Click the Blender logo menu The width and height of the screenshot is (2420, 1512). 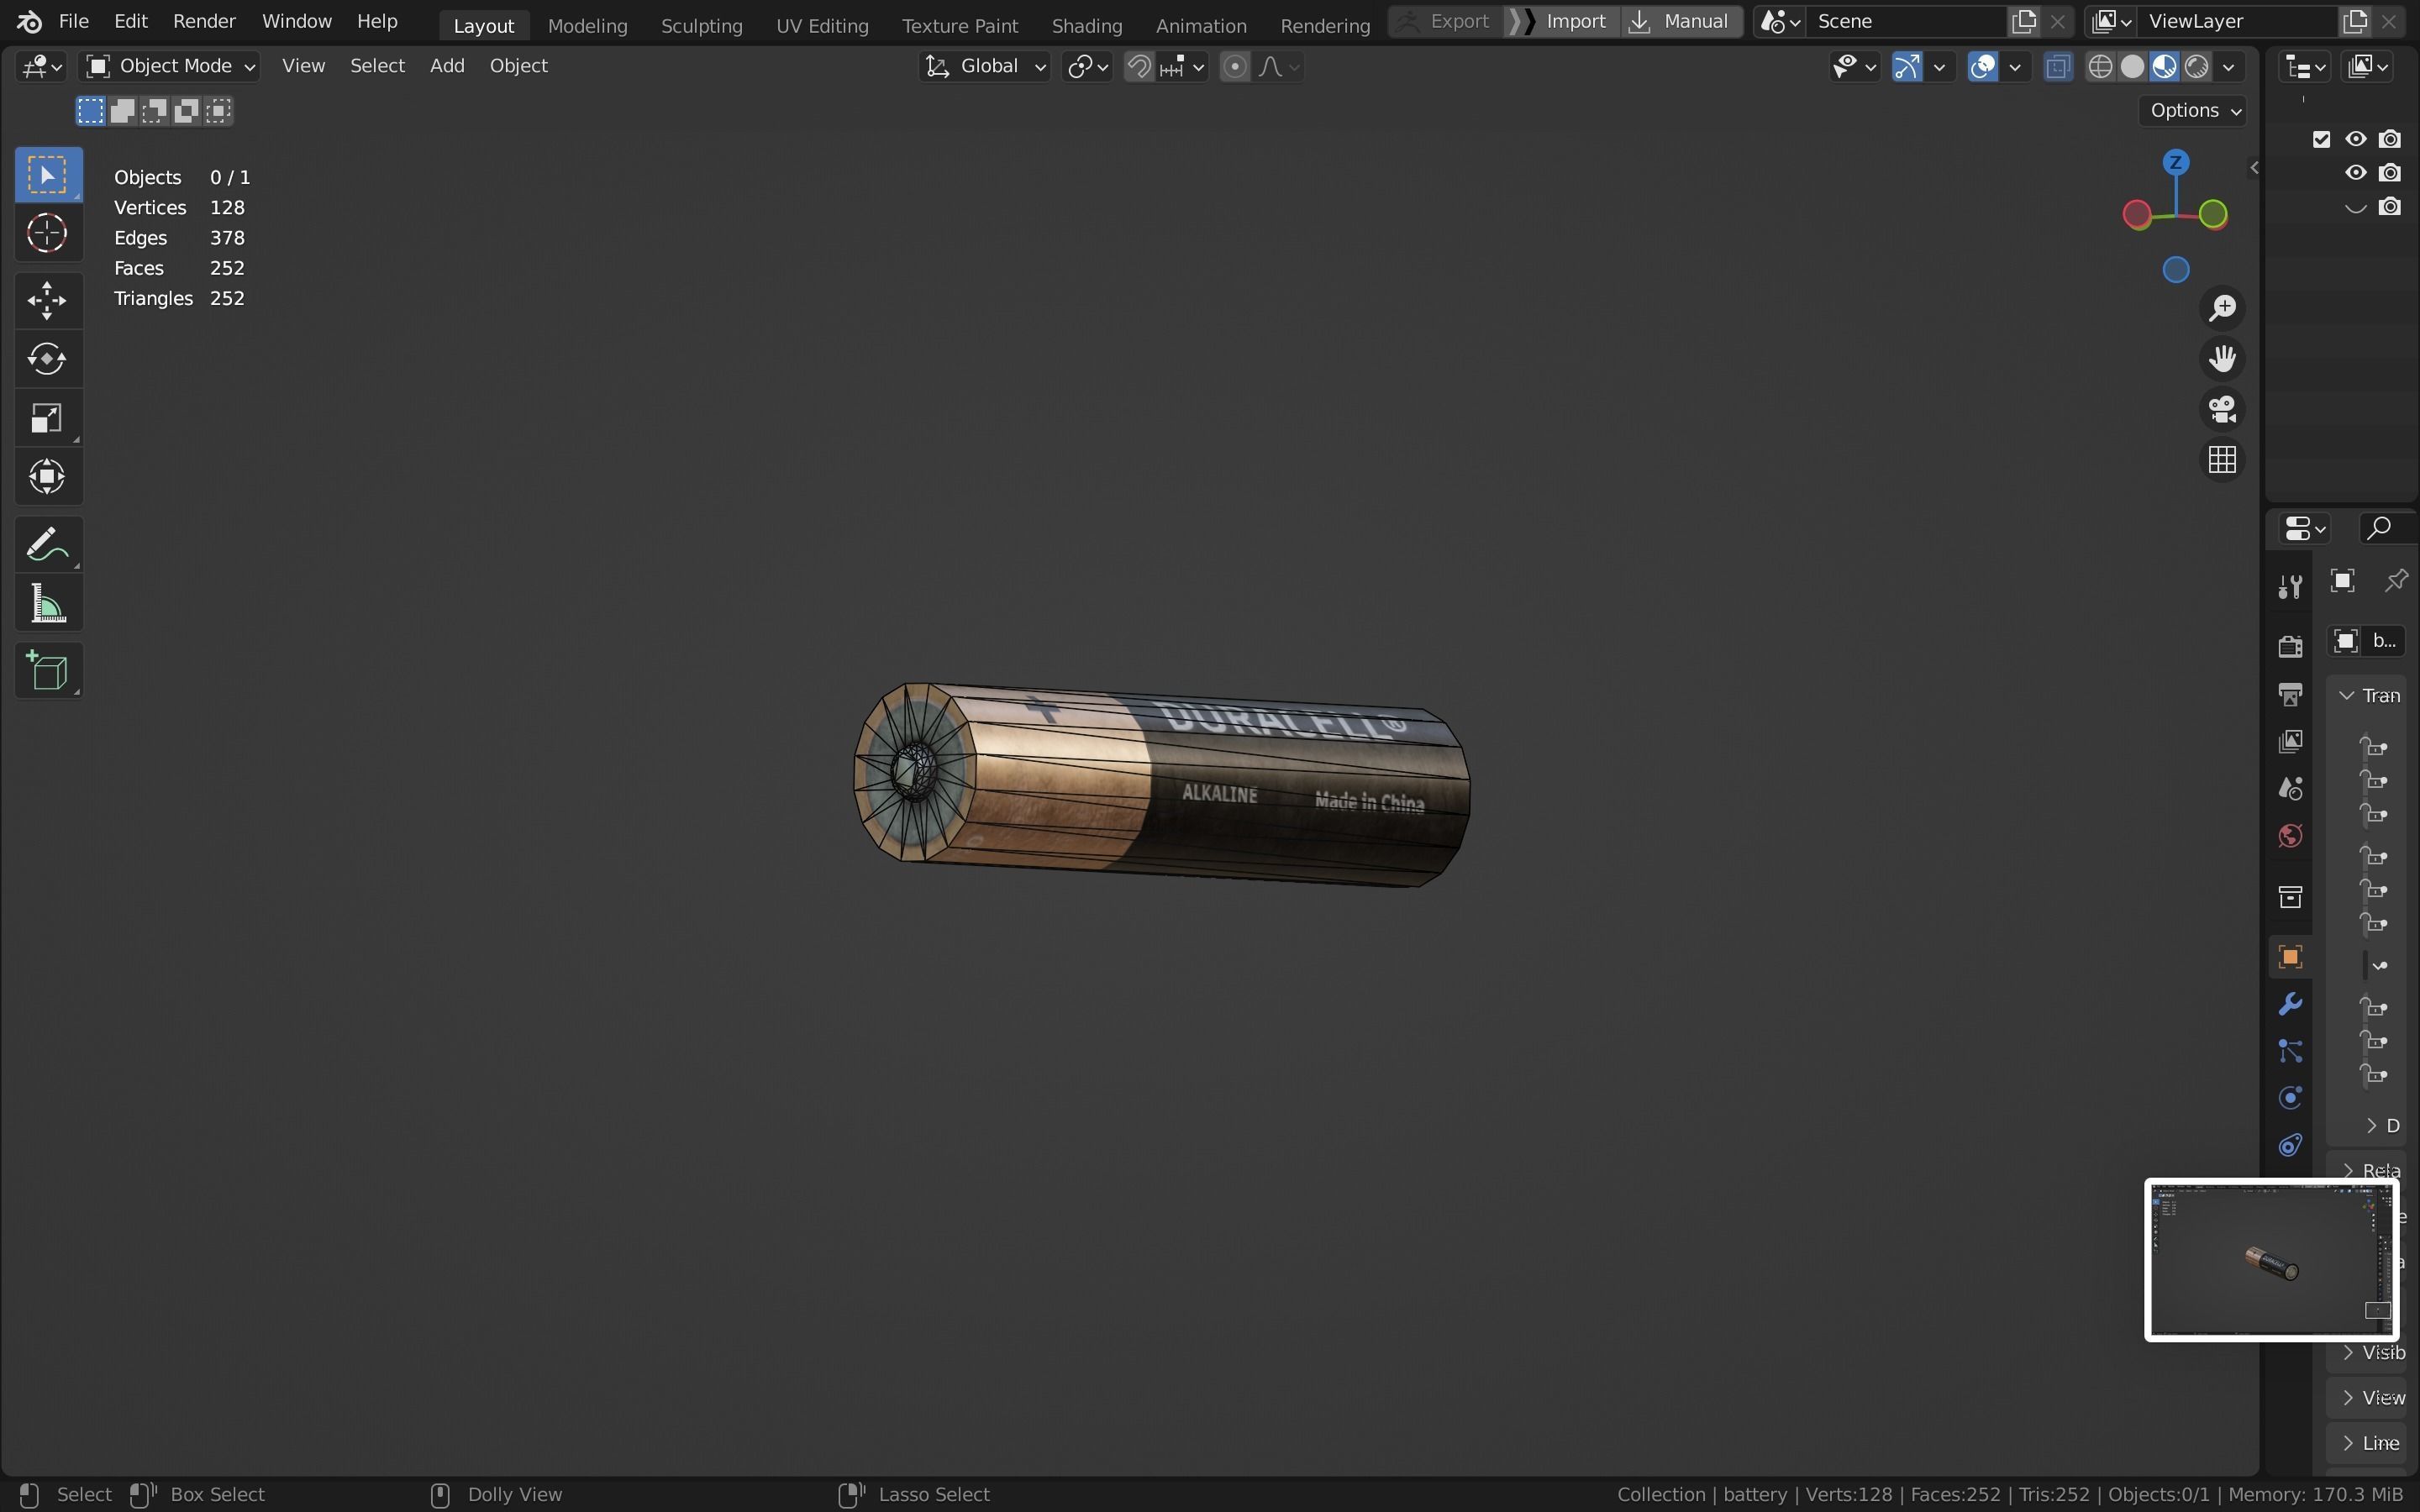[x=29, y=21]
